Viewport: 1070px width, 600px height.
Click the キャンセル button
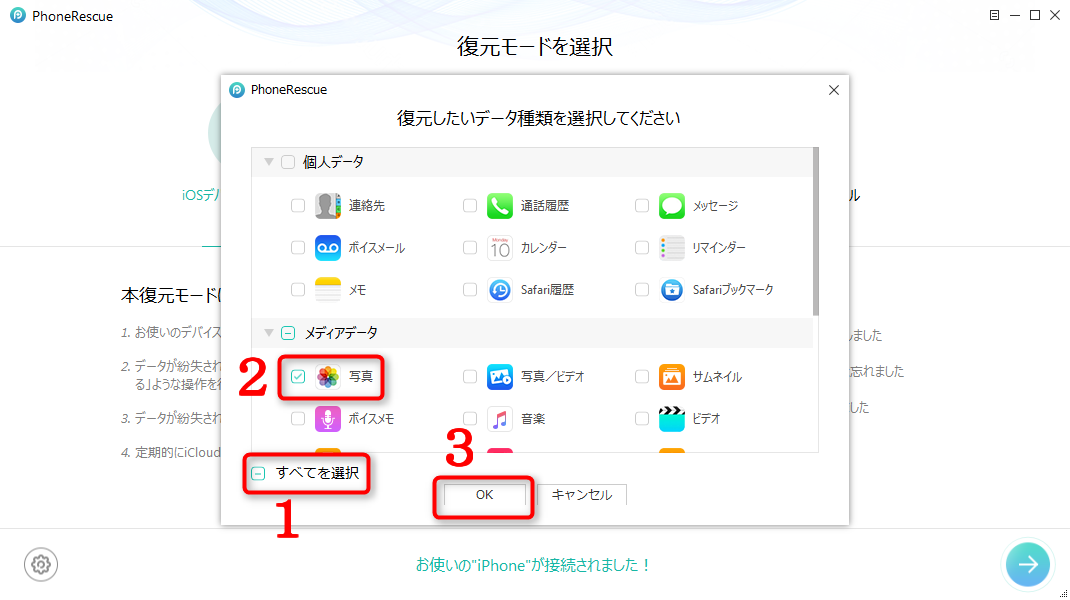(581, 495)
